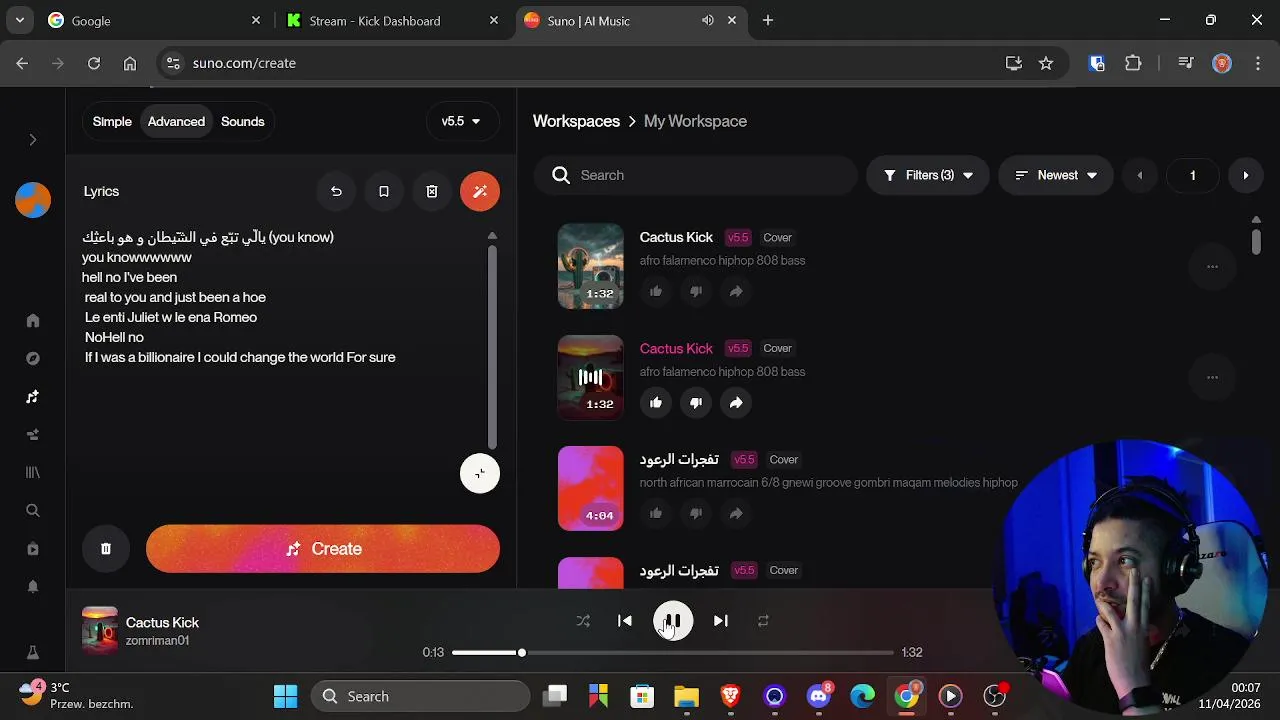The height and width of the screenshot is (720, 1280).
Task: Open Cactus Kick title in the player bar
Action: pyautogui.click(x=162, y=622)
